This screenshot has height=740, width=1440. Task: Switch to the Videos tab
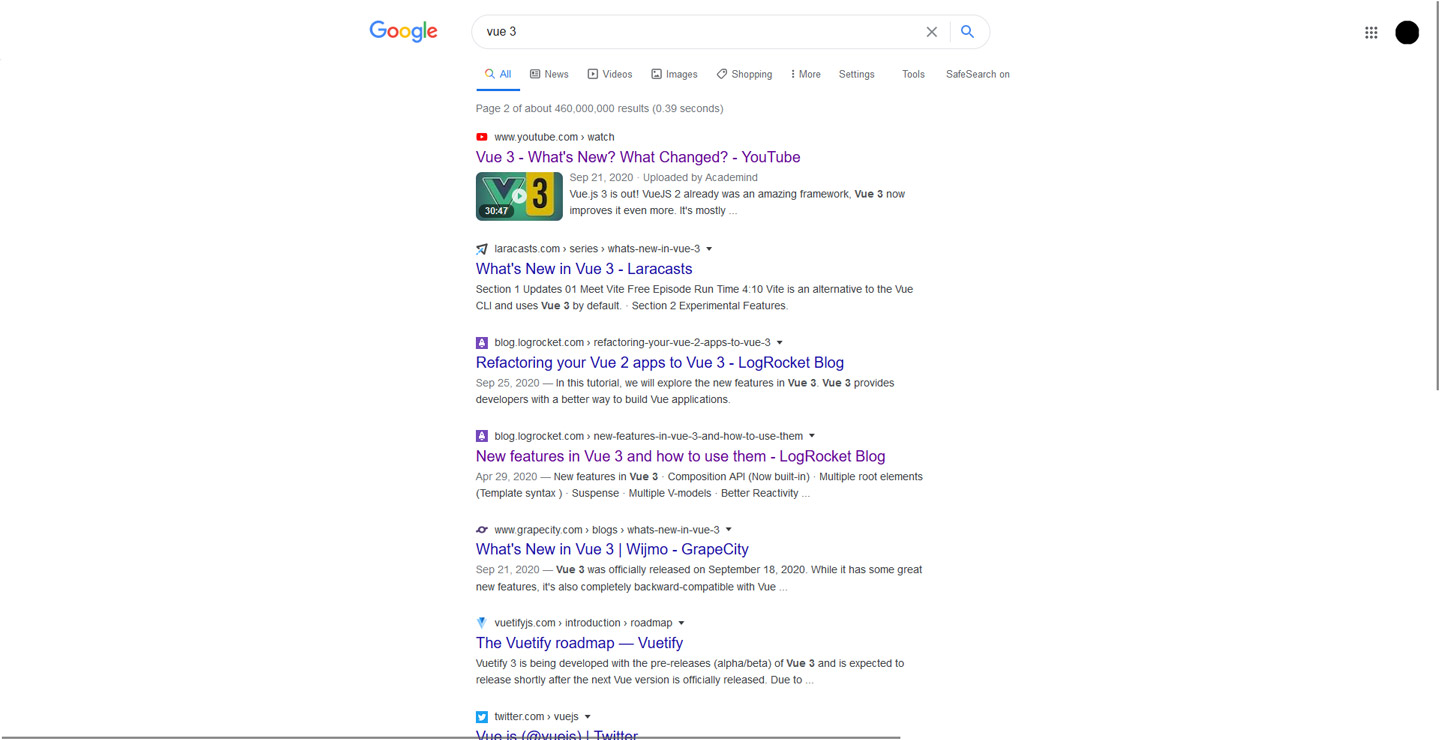pos(610,74)
